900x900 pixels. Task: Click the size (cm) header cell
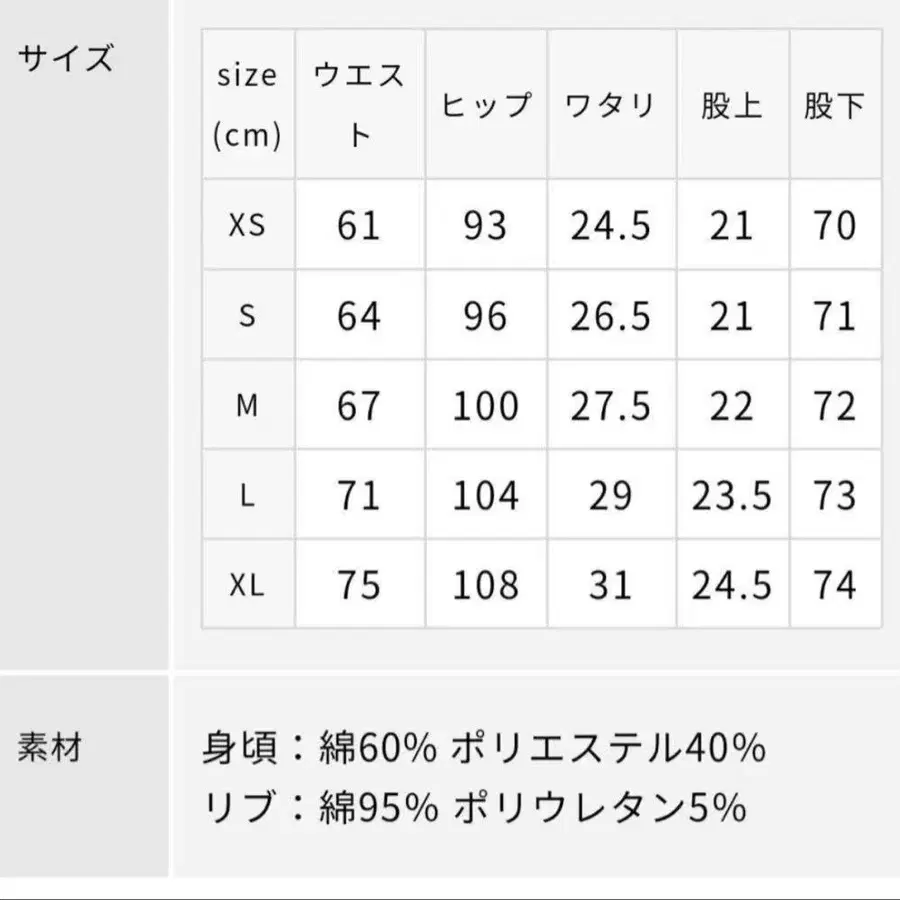coord(247,104)
